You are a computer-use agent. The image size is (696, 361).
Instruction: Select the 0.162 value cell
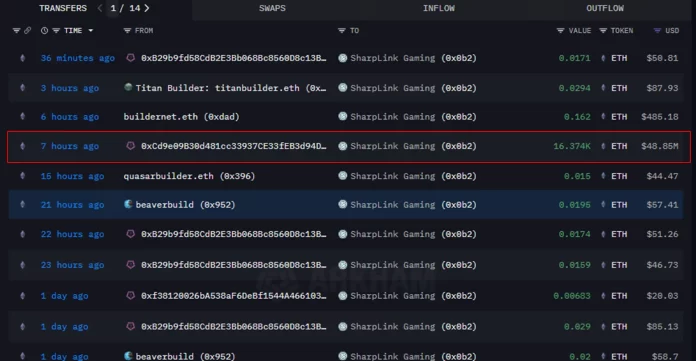tap(577, 117)
